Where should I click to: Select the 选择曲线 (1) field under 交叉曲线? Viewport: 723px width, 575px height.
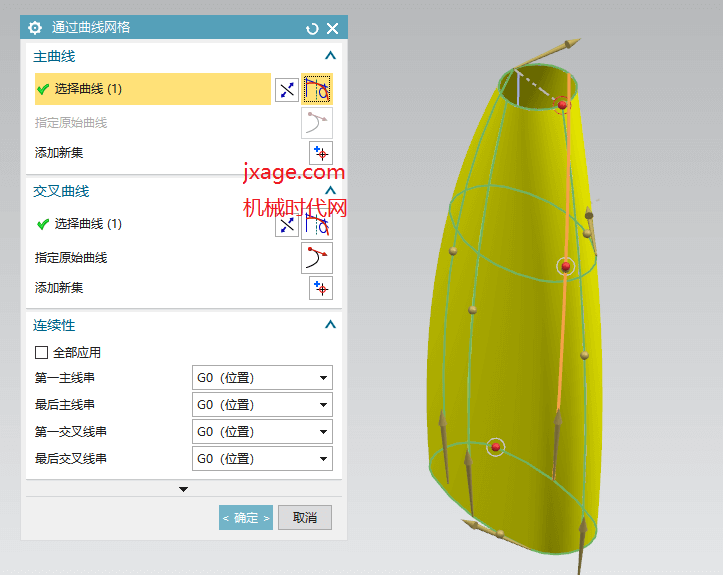point(153,224)
